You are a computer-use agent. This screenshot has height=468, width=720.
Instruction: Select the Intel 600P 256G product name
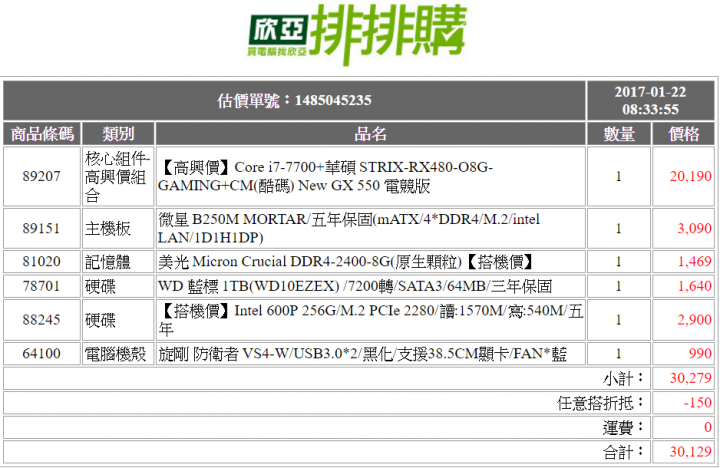click(371, 320)
